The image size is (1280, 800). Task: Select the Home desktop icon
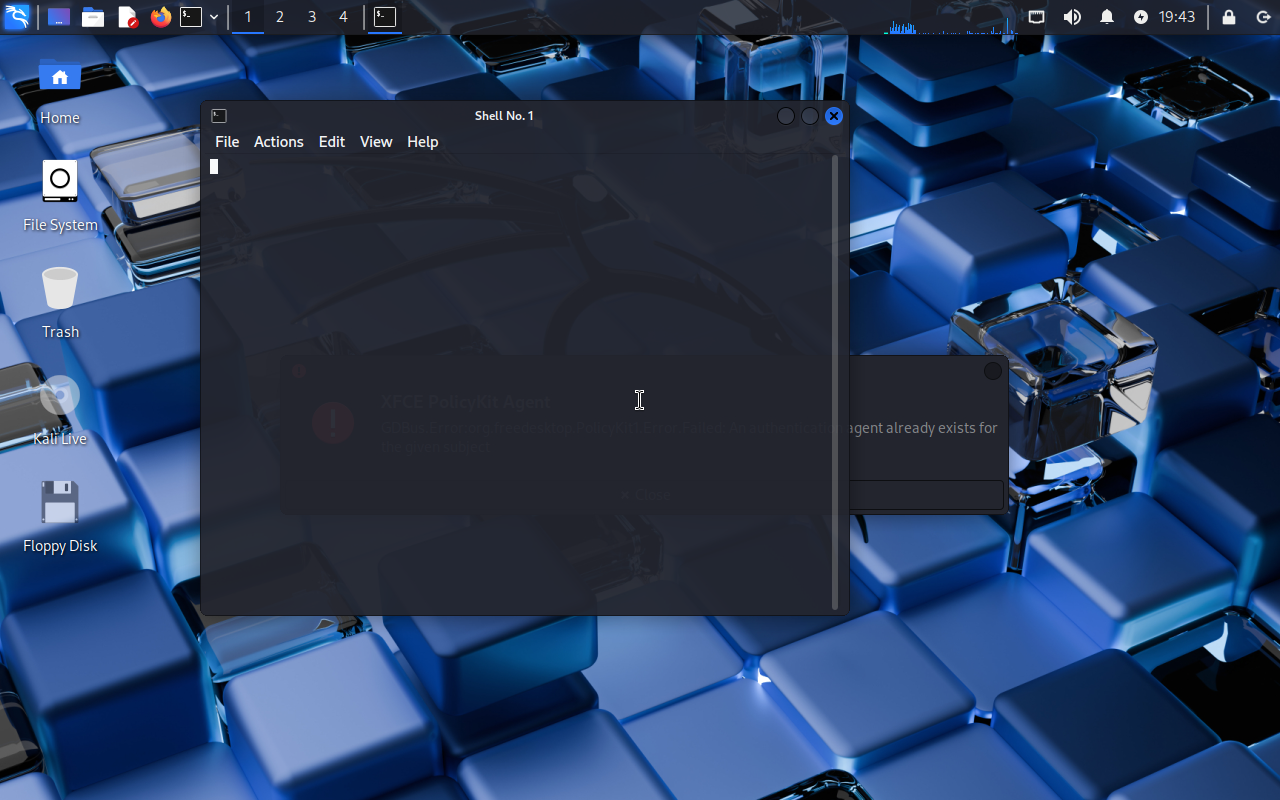point(60,90)
